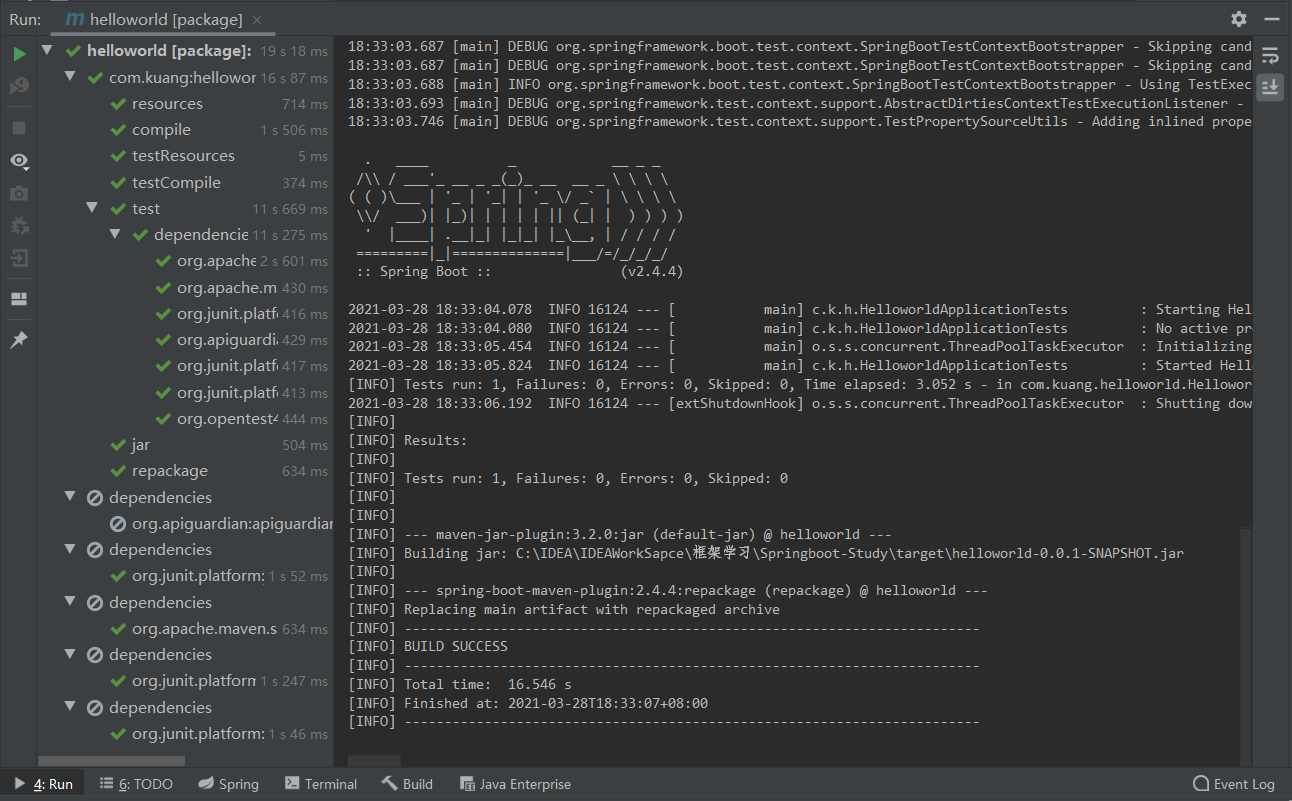The height and width of the screenshot is (801, 1292).
Task: Toggle scroll to end of console
Action: coord(1270,87)
